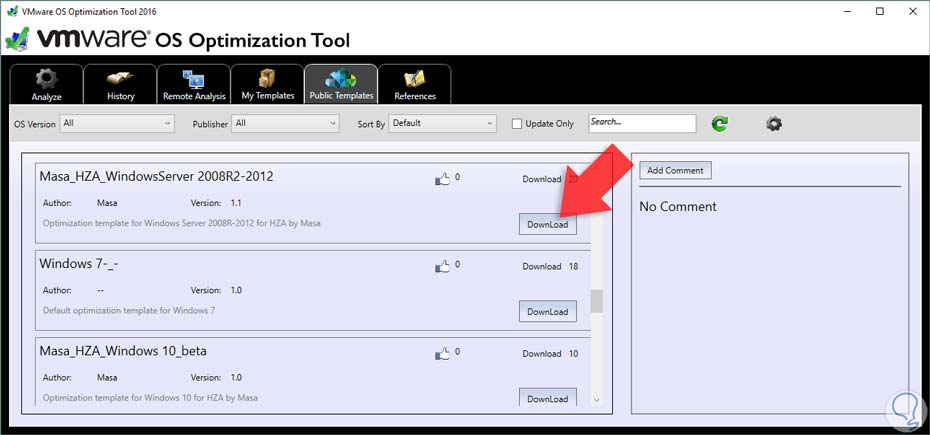Viewport: 930px width, 435px height.
Task: Like the Masa_HZA_Windows 10_beta template
Action: (443, 354)
